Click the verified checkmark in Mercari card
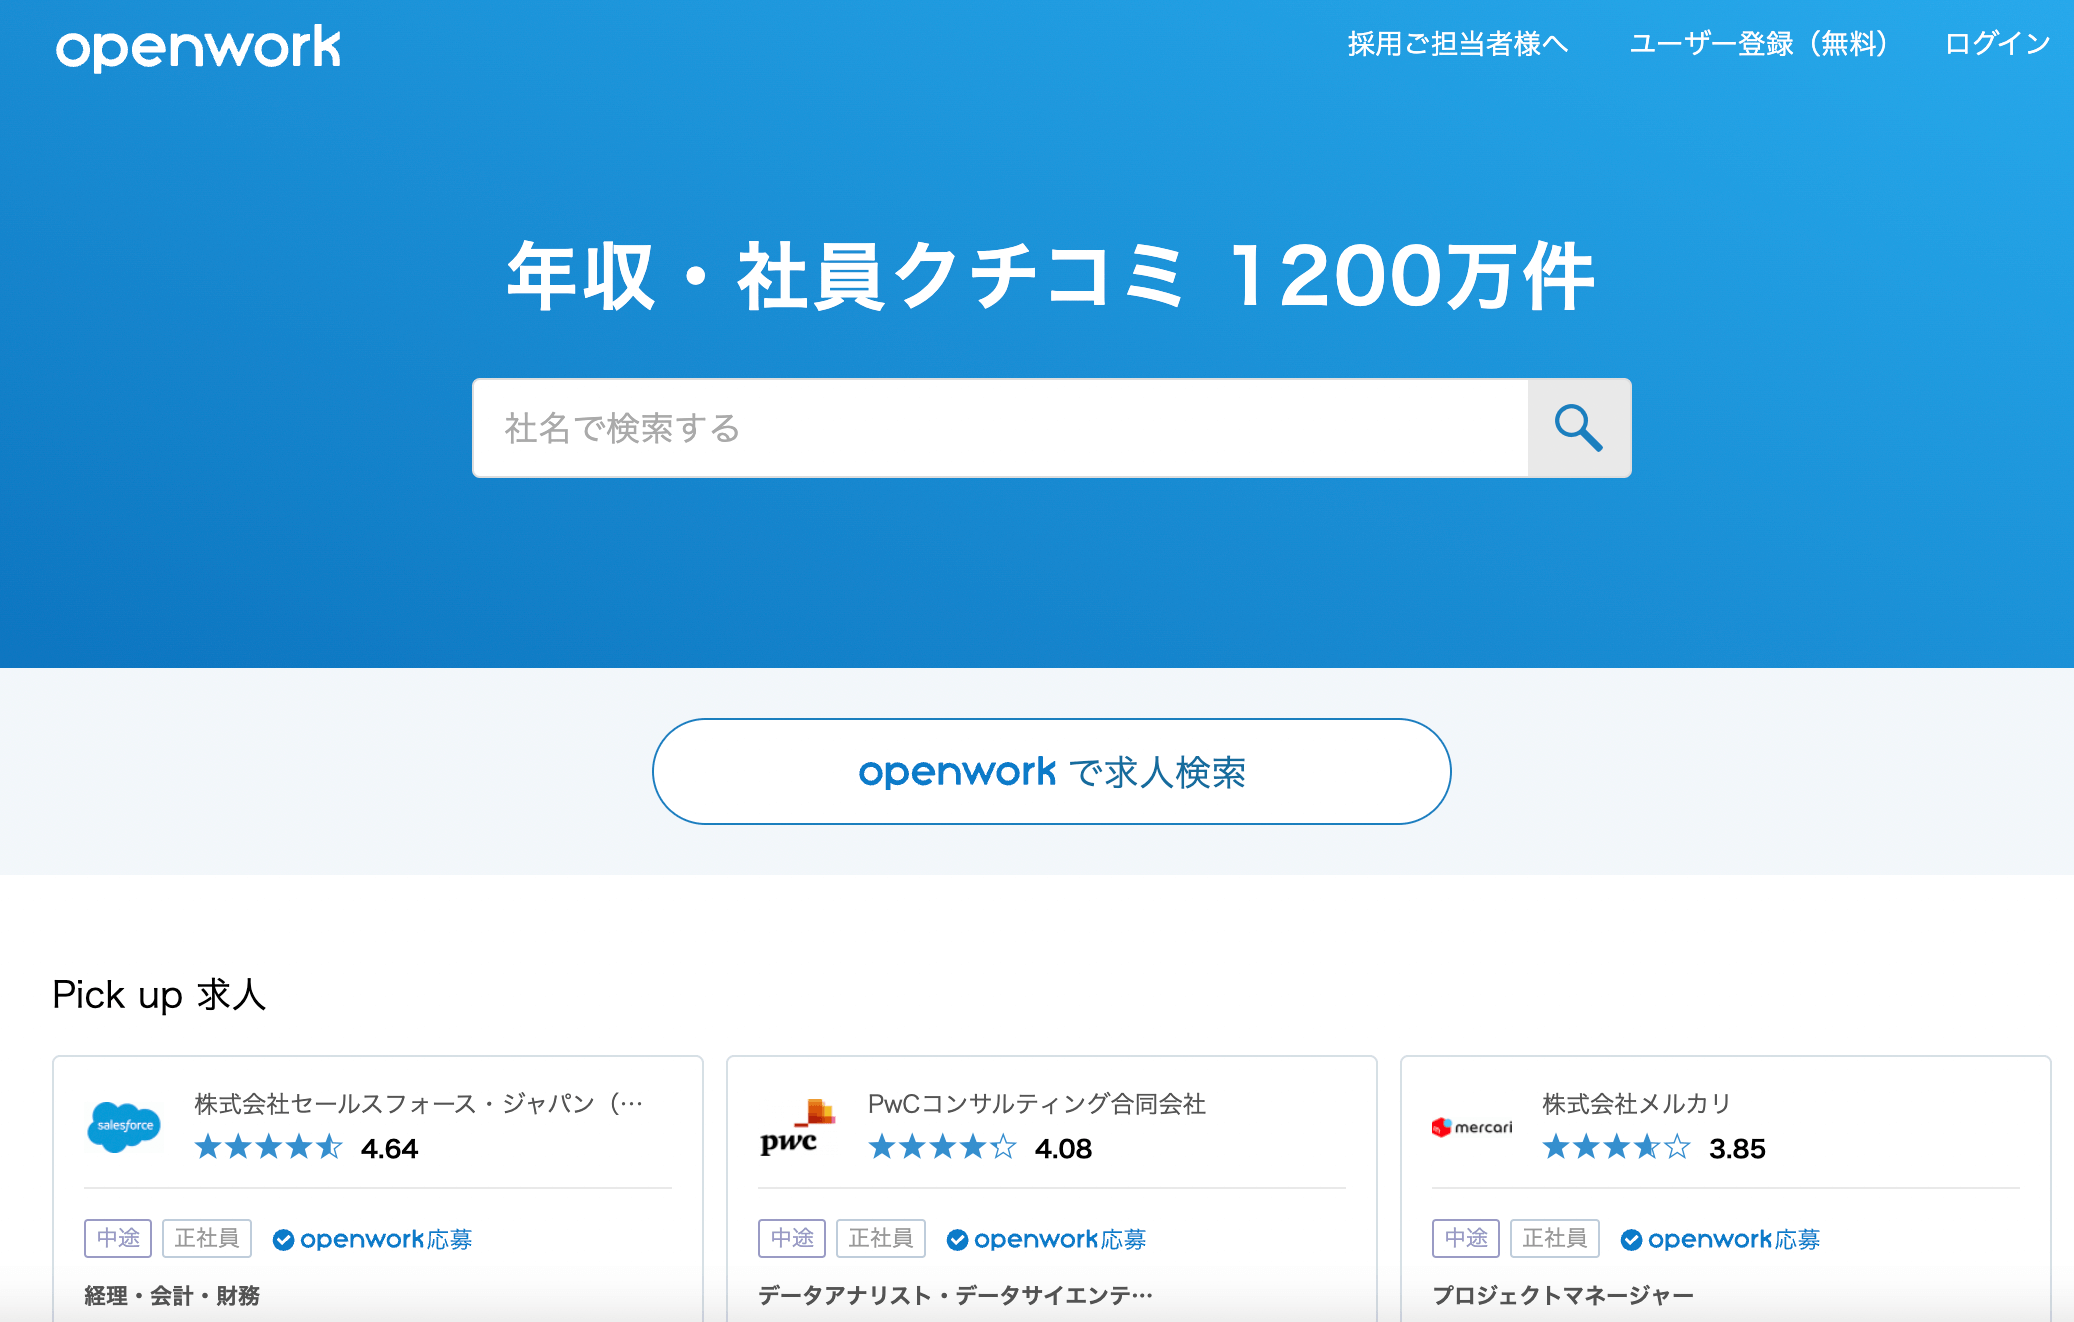 1631,1240
